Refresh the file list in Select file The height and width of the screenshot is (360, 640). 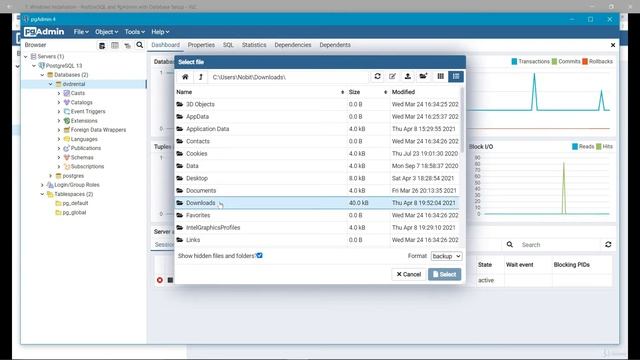coord(378,76)
